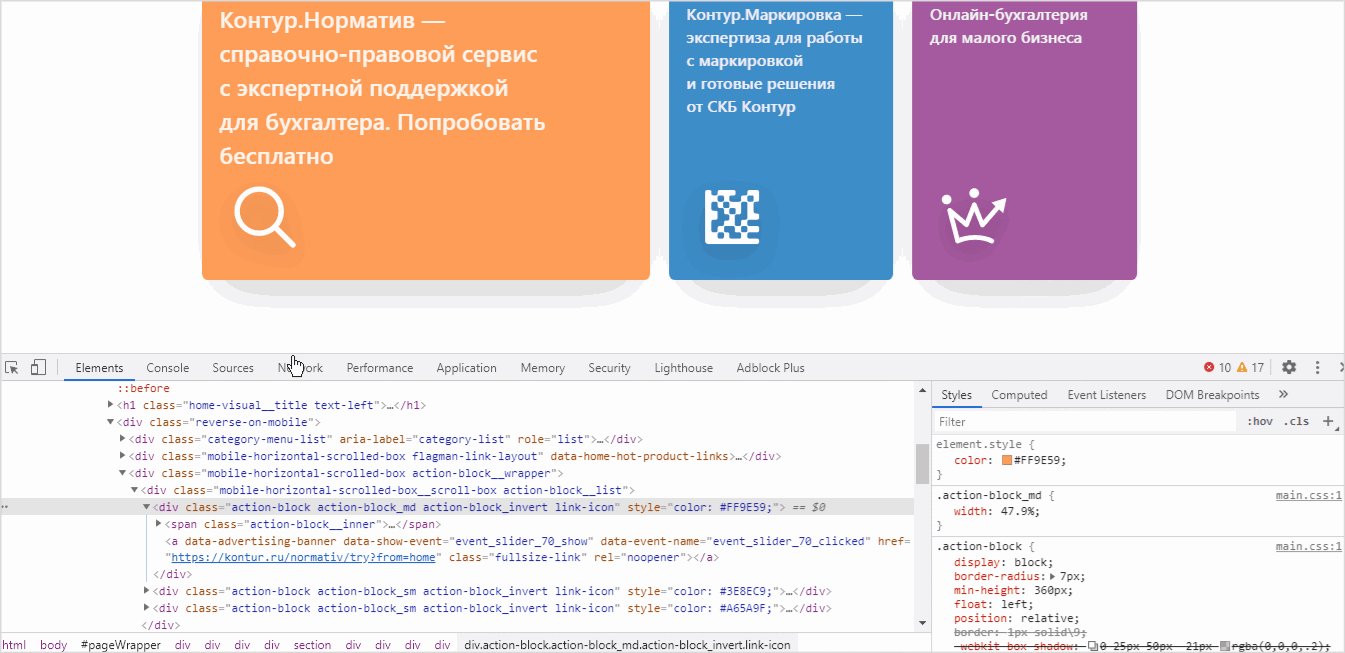Open the Memory tab
Viewport: 1345px width, 653px height.
[x=543, y=368]
